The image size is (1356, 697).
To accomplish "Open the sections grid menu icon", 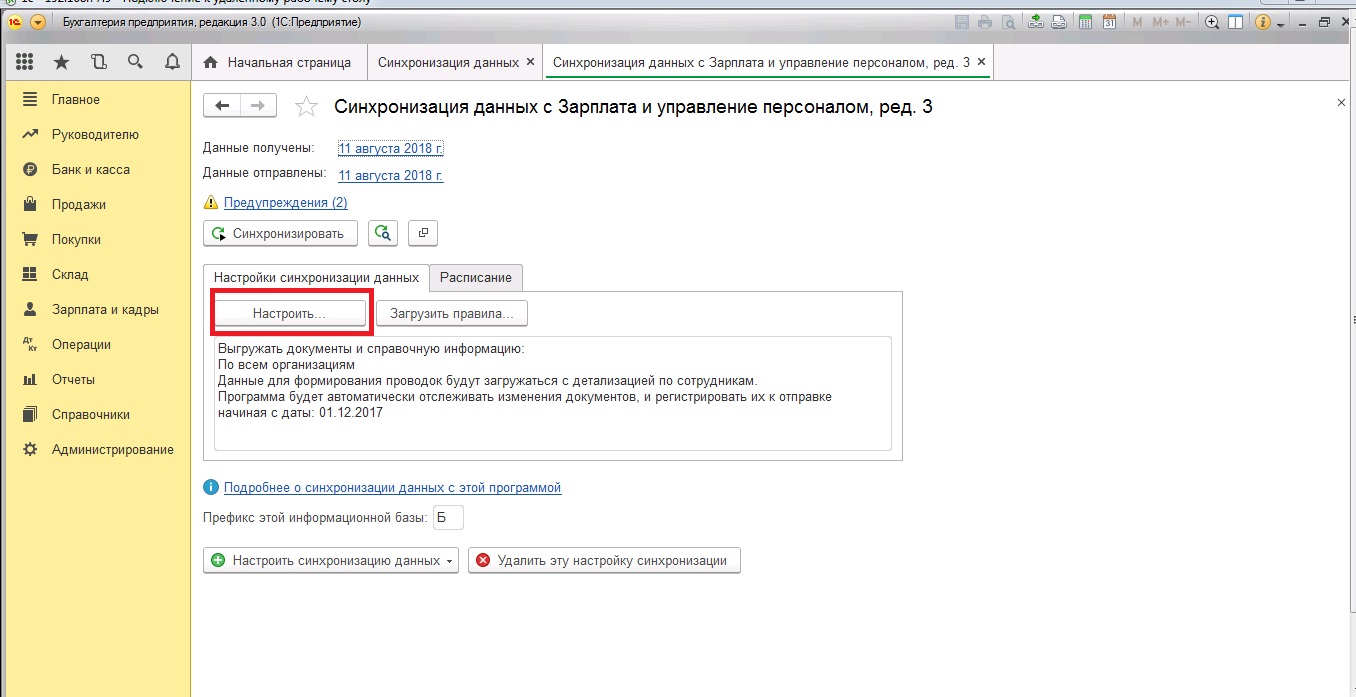I will click(25, 62).
